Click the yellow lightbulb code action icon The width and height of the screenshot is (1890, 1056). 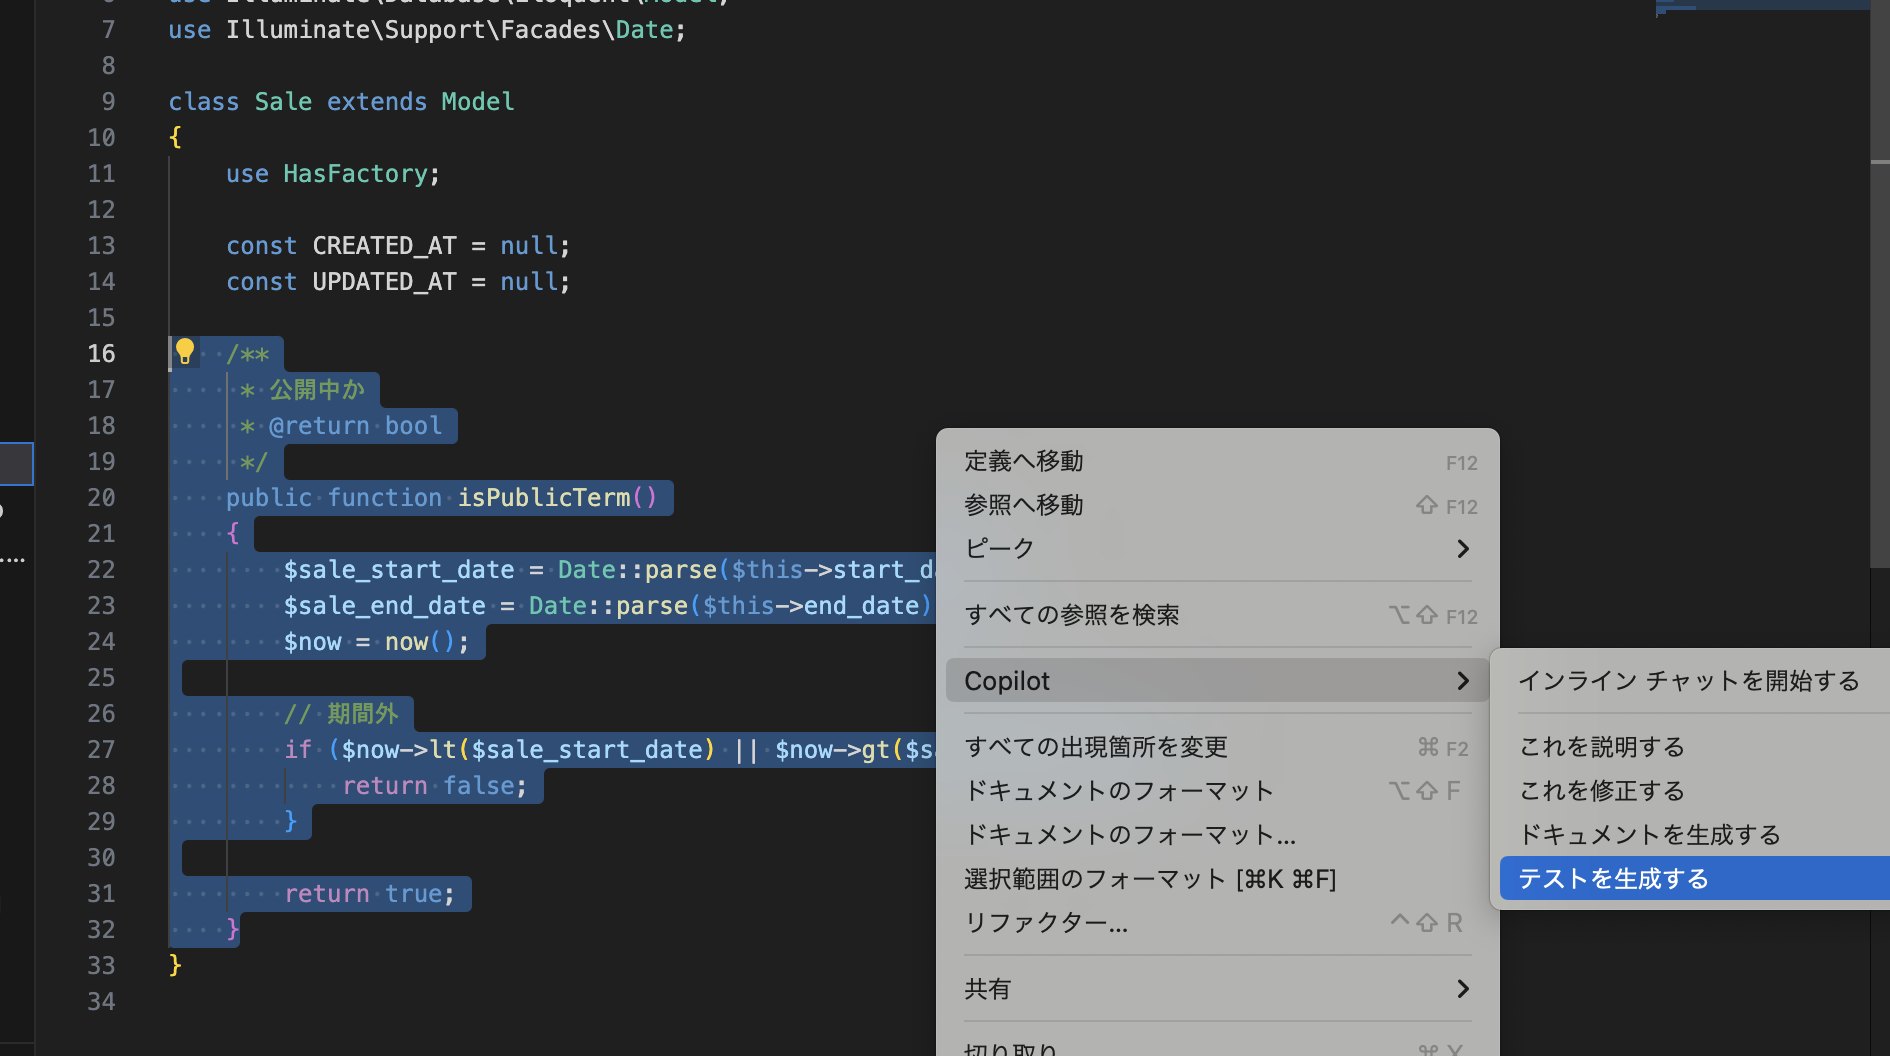pyautogui.click(x=185, y=351)
